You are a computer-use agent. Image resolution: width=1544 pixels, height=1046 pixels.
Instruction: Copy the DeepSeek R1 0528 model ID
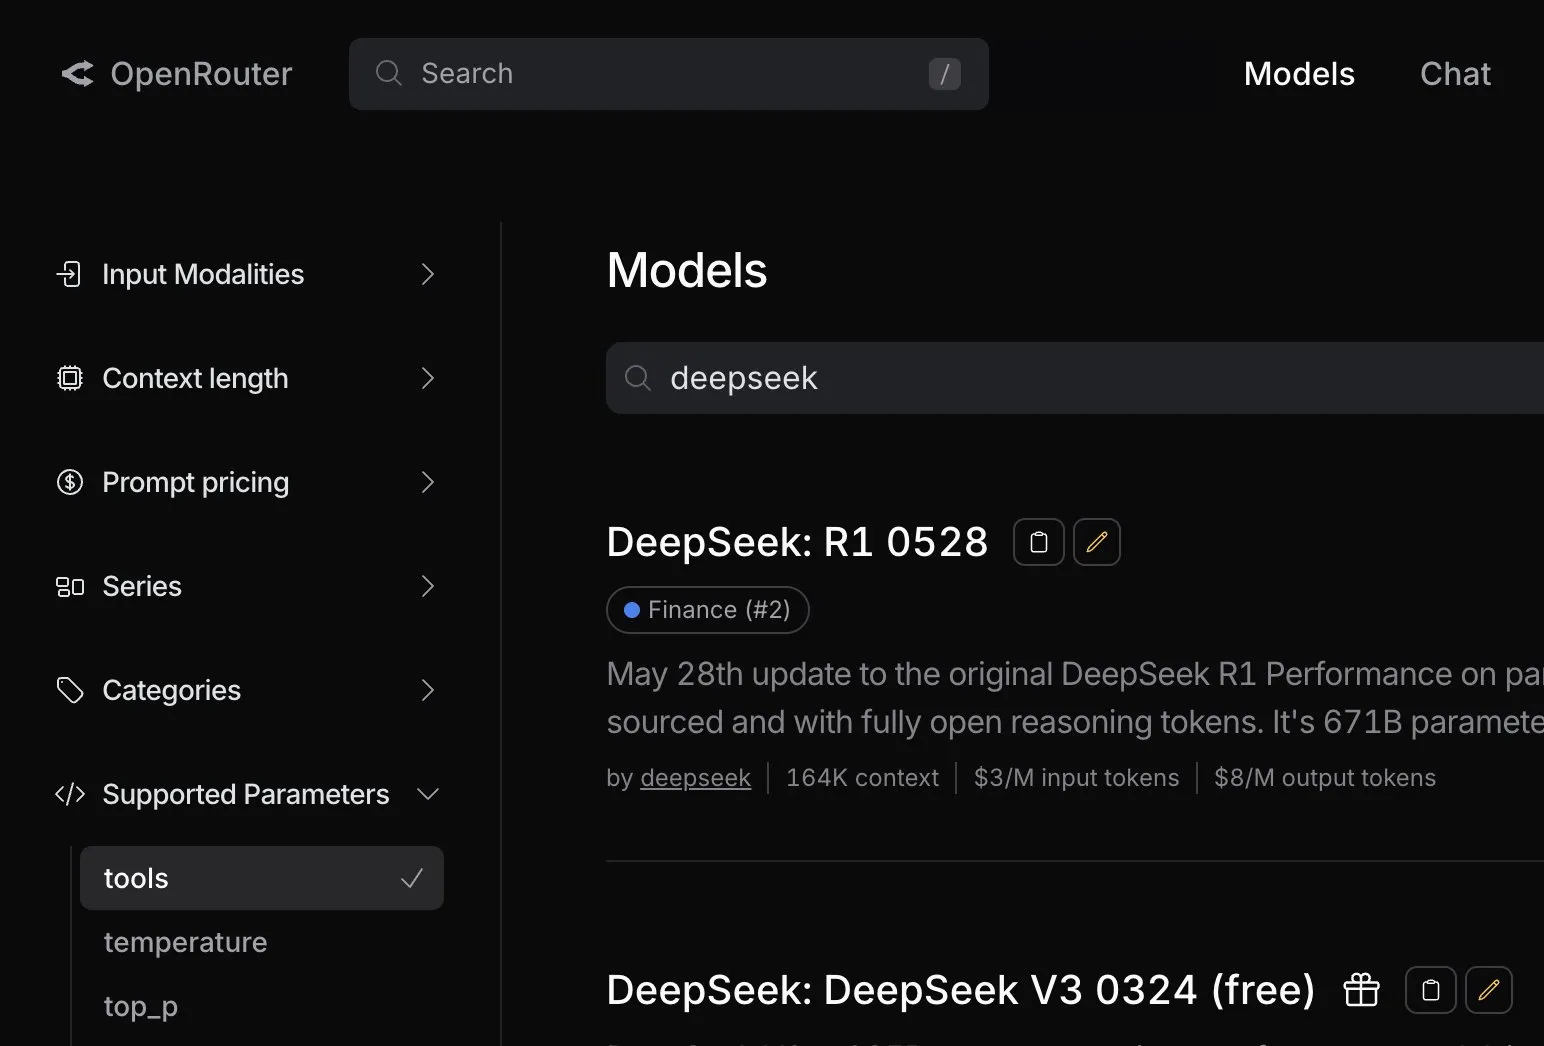(1038, 542)
